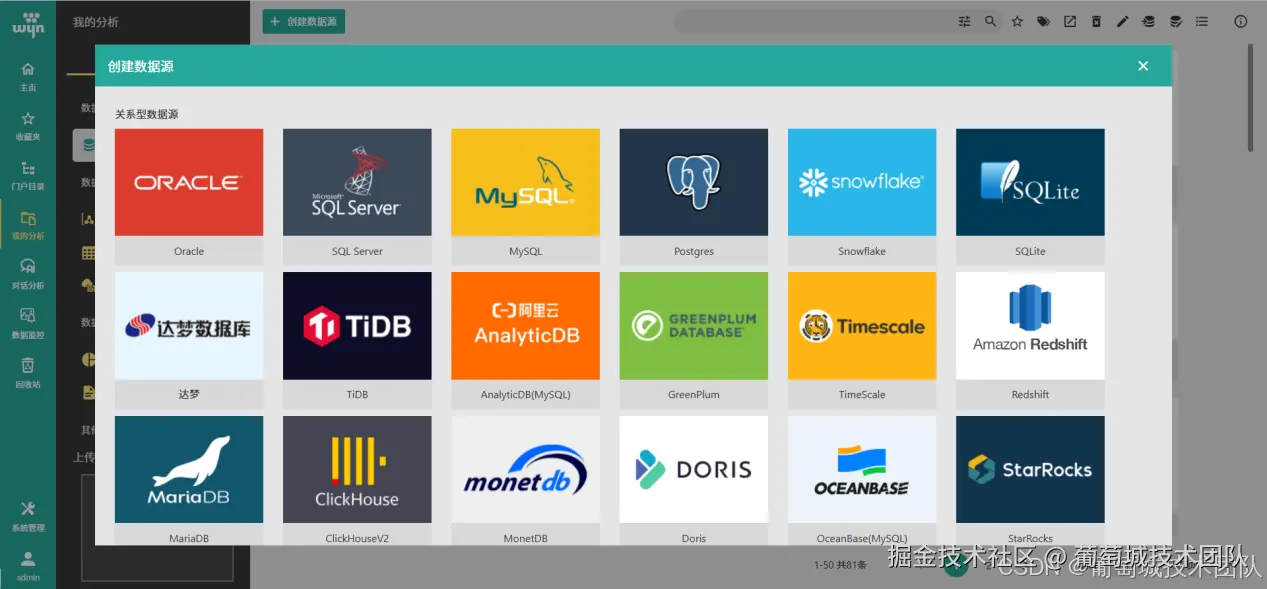Select the TimeScale data source
Image resolution: width=1267 pixels, height=589 pixels.
[862, 339]
